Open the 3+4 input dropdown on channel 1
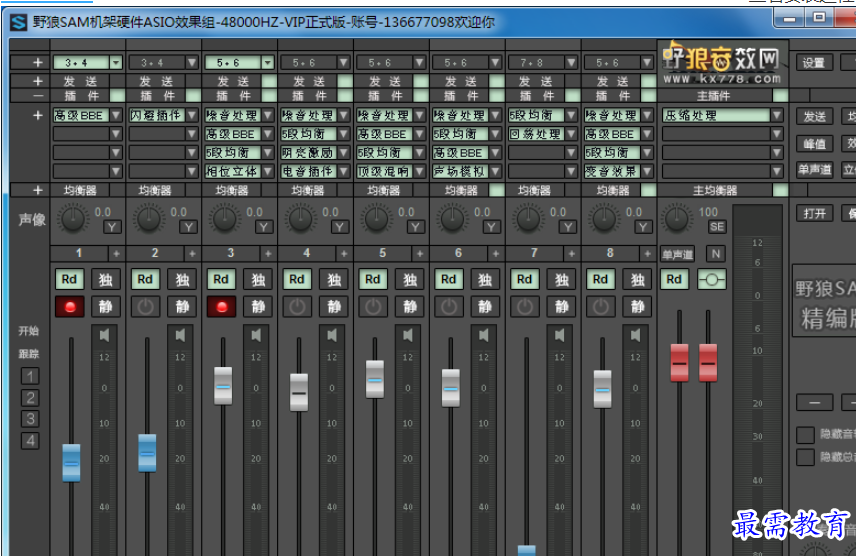The image size is (856, 556). [116, 62]
